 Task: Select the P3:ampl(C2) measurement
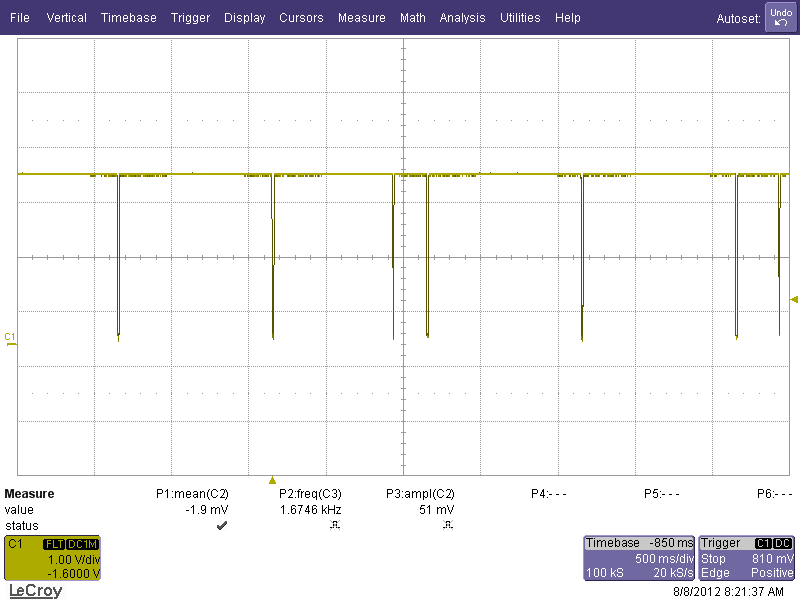420,494
